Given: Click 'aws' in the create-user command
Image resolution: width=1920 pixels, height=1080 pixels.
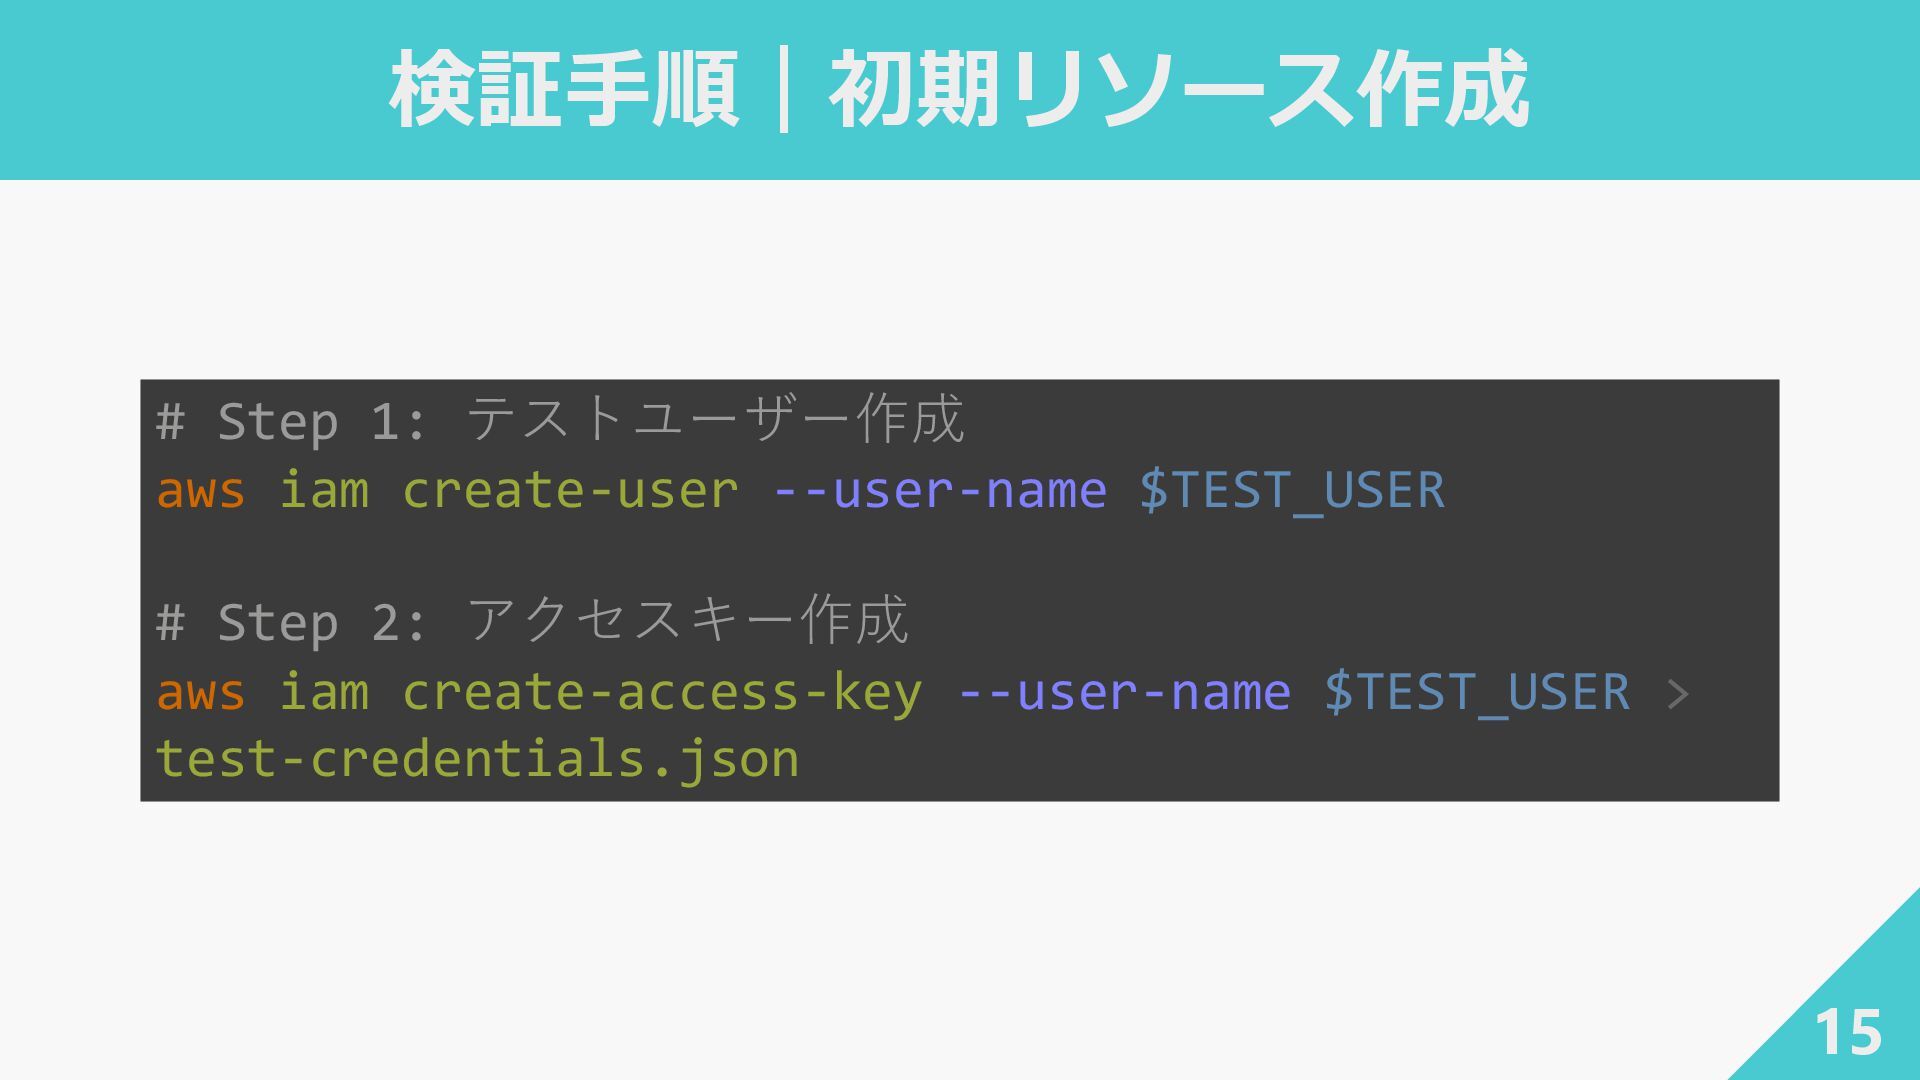Looking at the screenshot, I should point(201,491).
